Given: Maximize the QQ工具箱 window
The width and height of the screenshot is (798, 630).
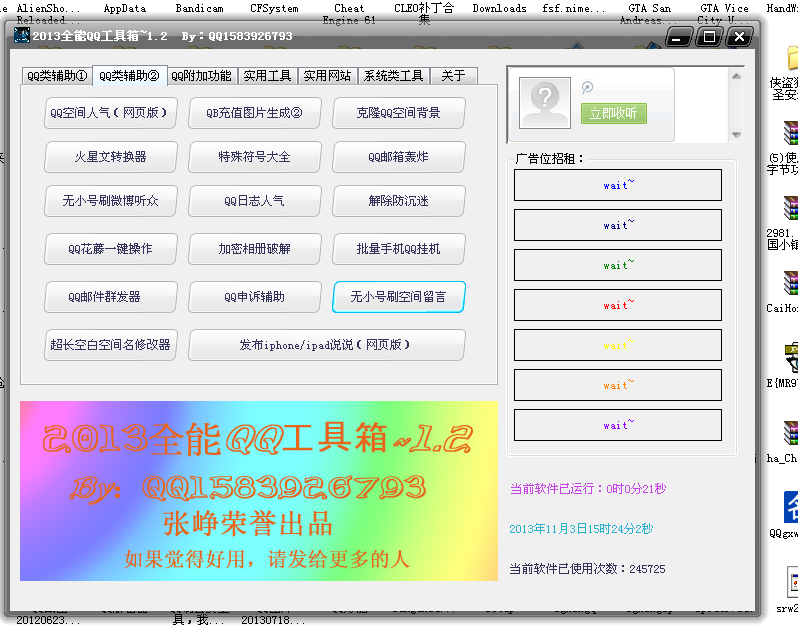Looking at the screenshot, I should click(709, 37).
